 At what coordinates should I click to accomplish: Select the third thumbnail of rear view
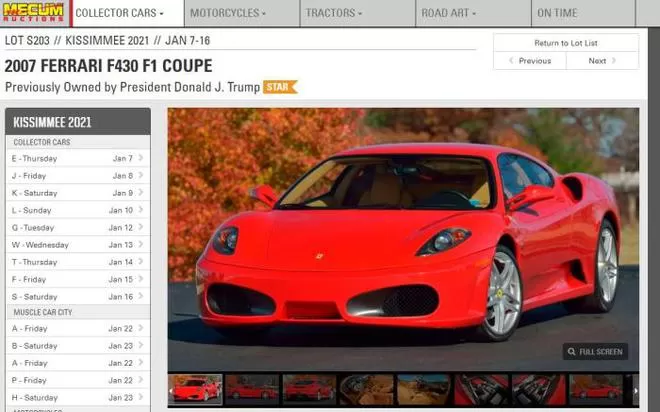tap(309, 389)
